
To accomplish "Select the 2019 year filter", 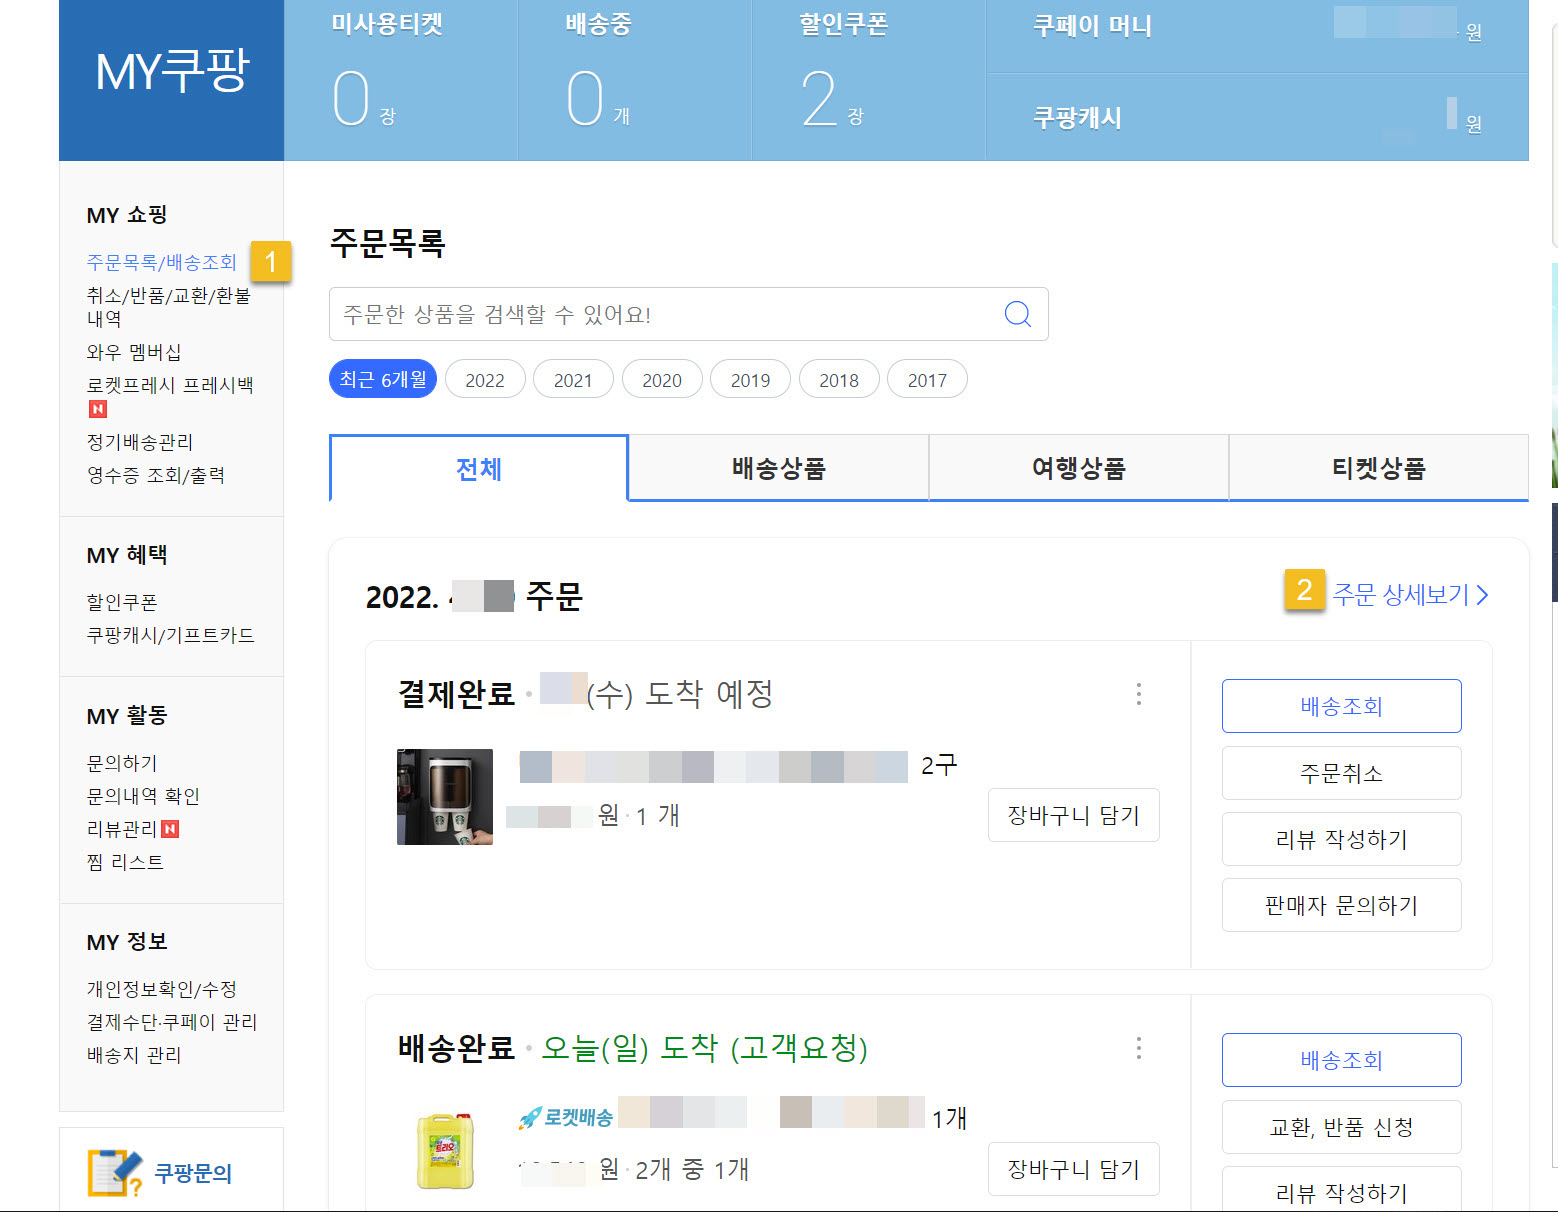I will pyautogui.click(x=750, y=379).
